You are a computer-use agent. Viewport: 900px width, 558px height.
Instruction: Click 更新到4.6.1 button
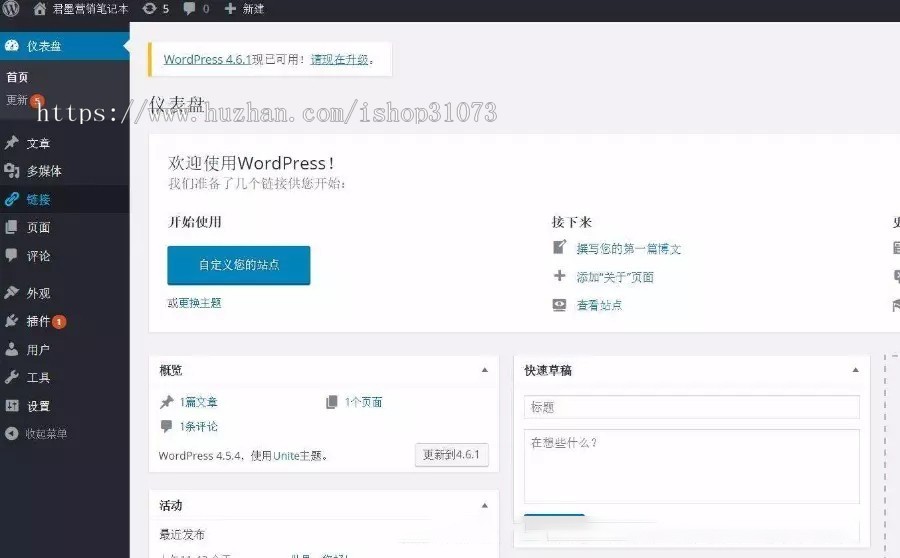tap(452, 455)
